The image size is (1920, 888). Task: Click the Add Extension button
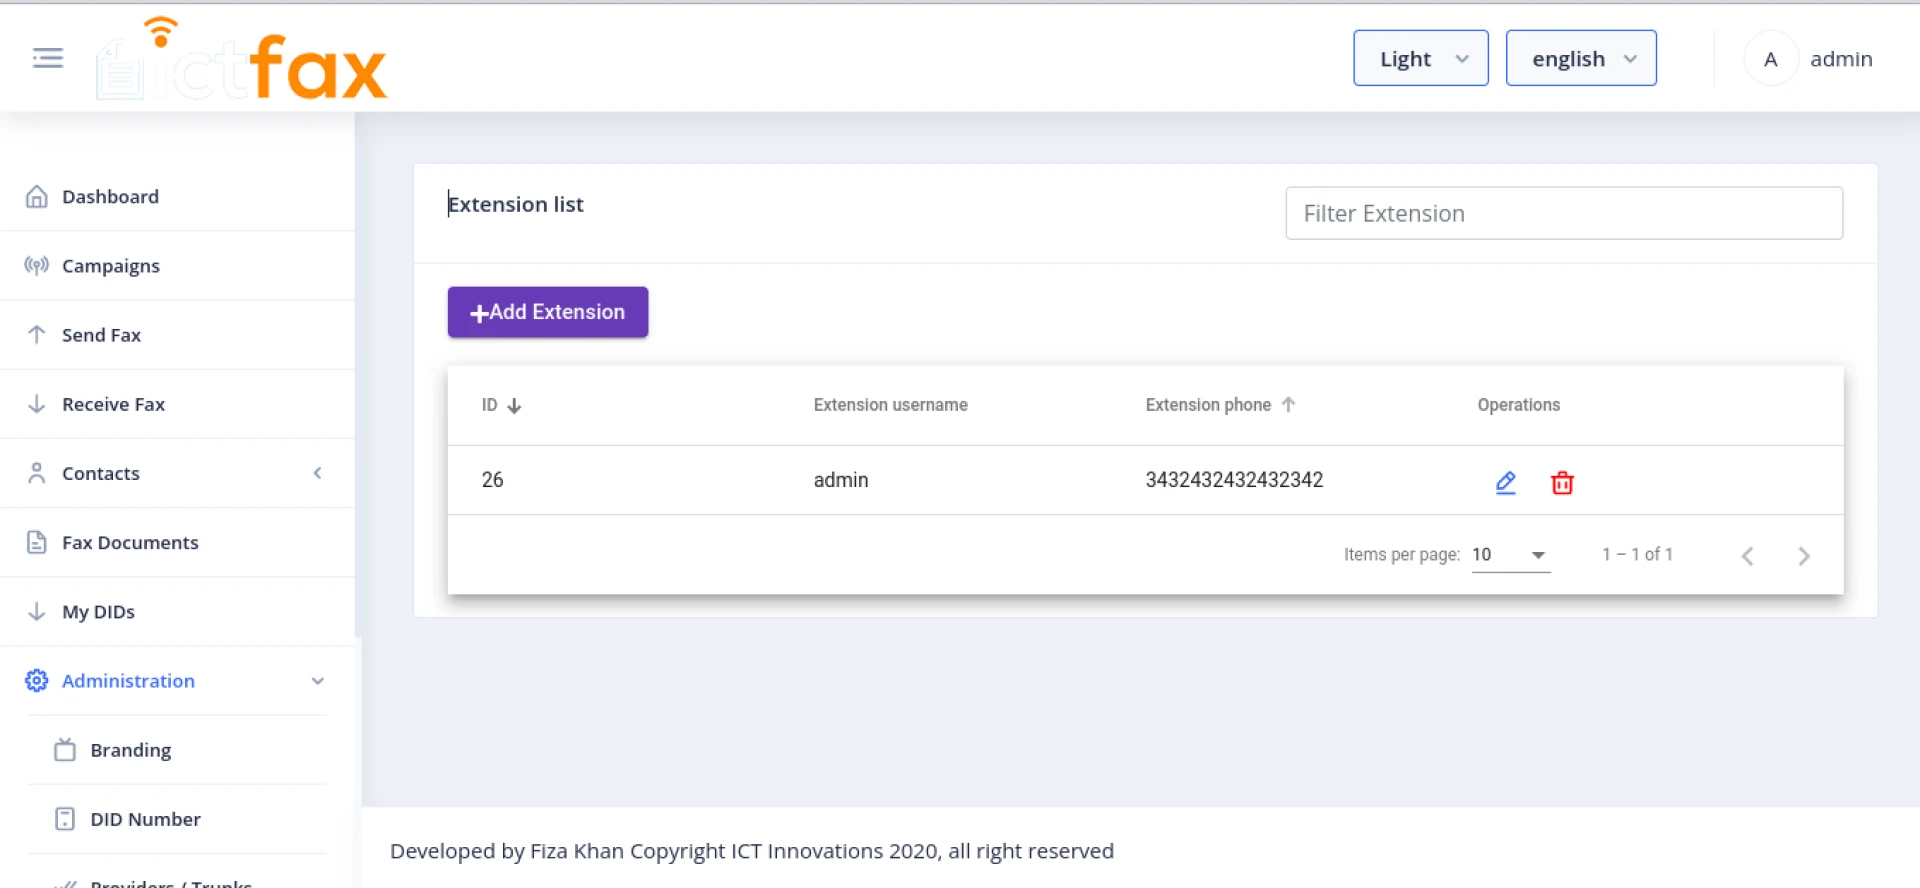tap(547, 312)
